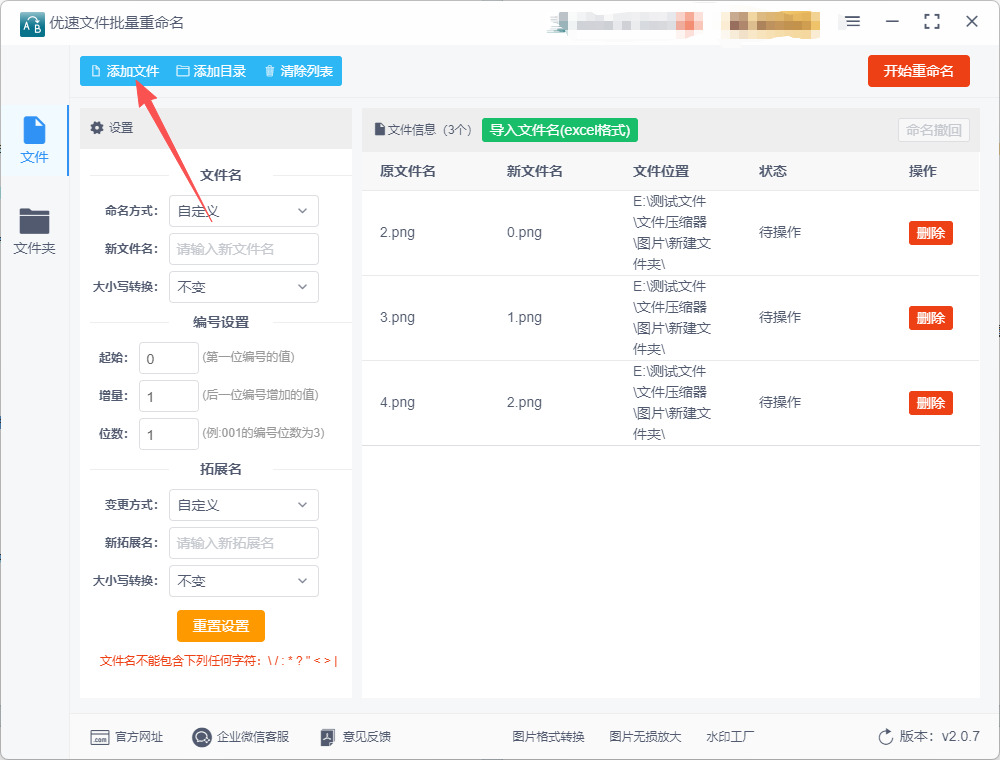Screen dimensions: 1000x760
Task: Start renaming with 开始重命名 button
Action: [918, 71]
